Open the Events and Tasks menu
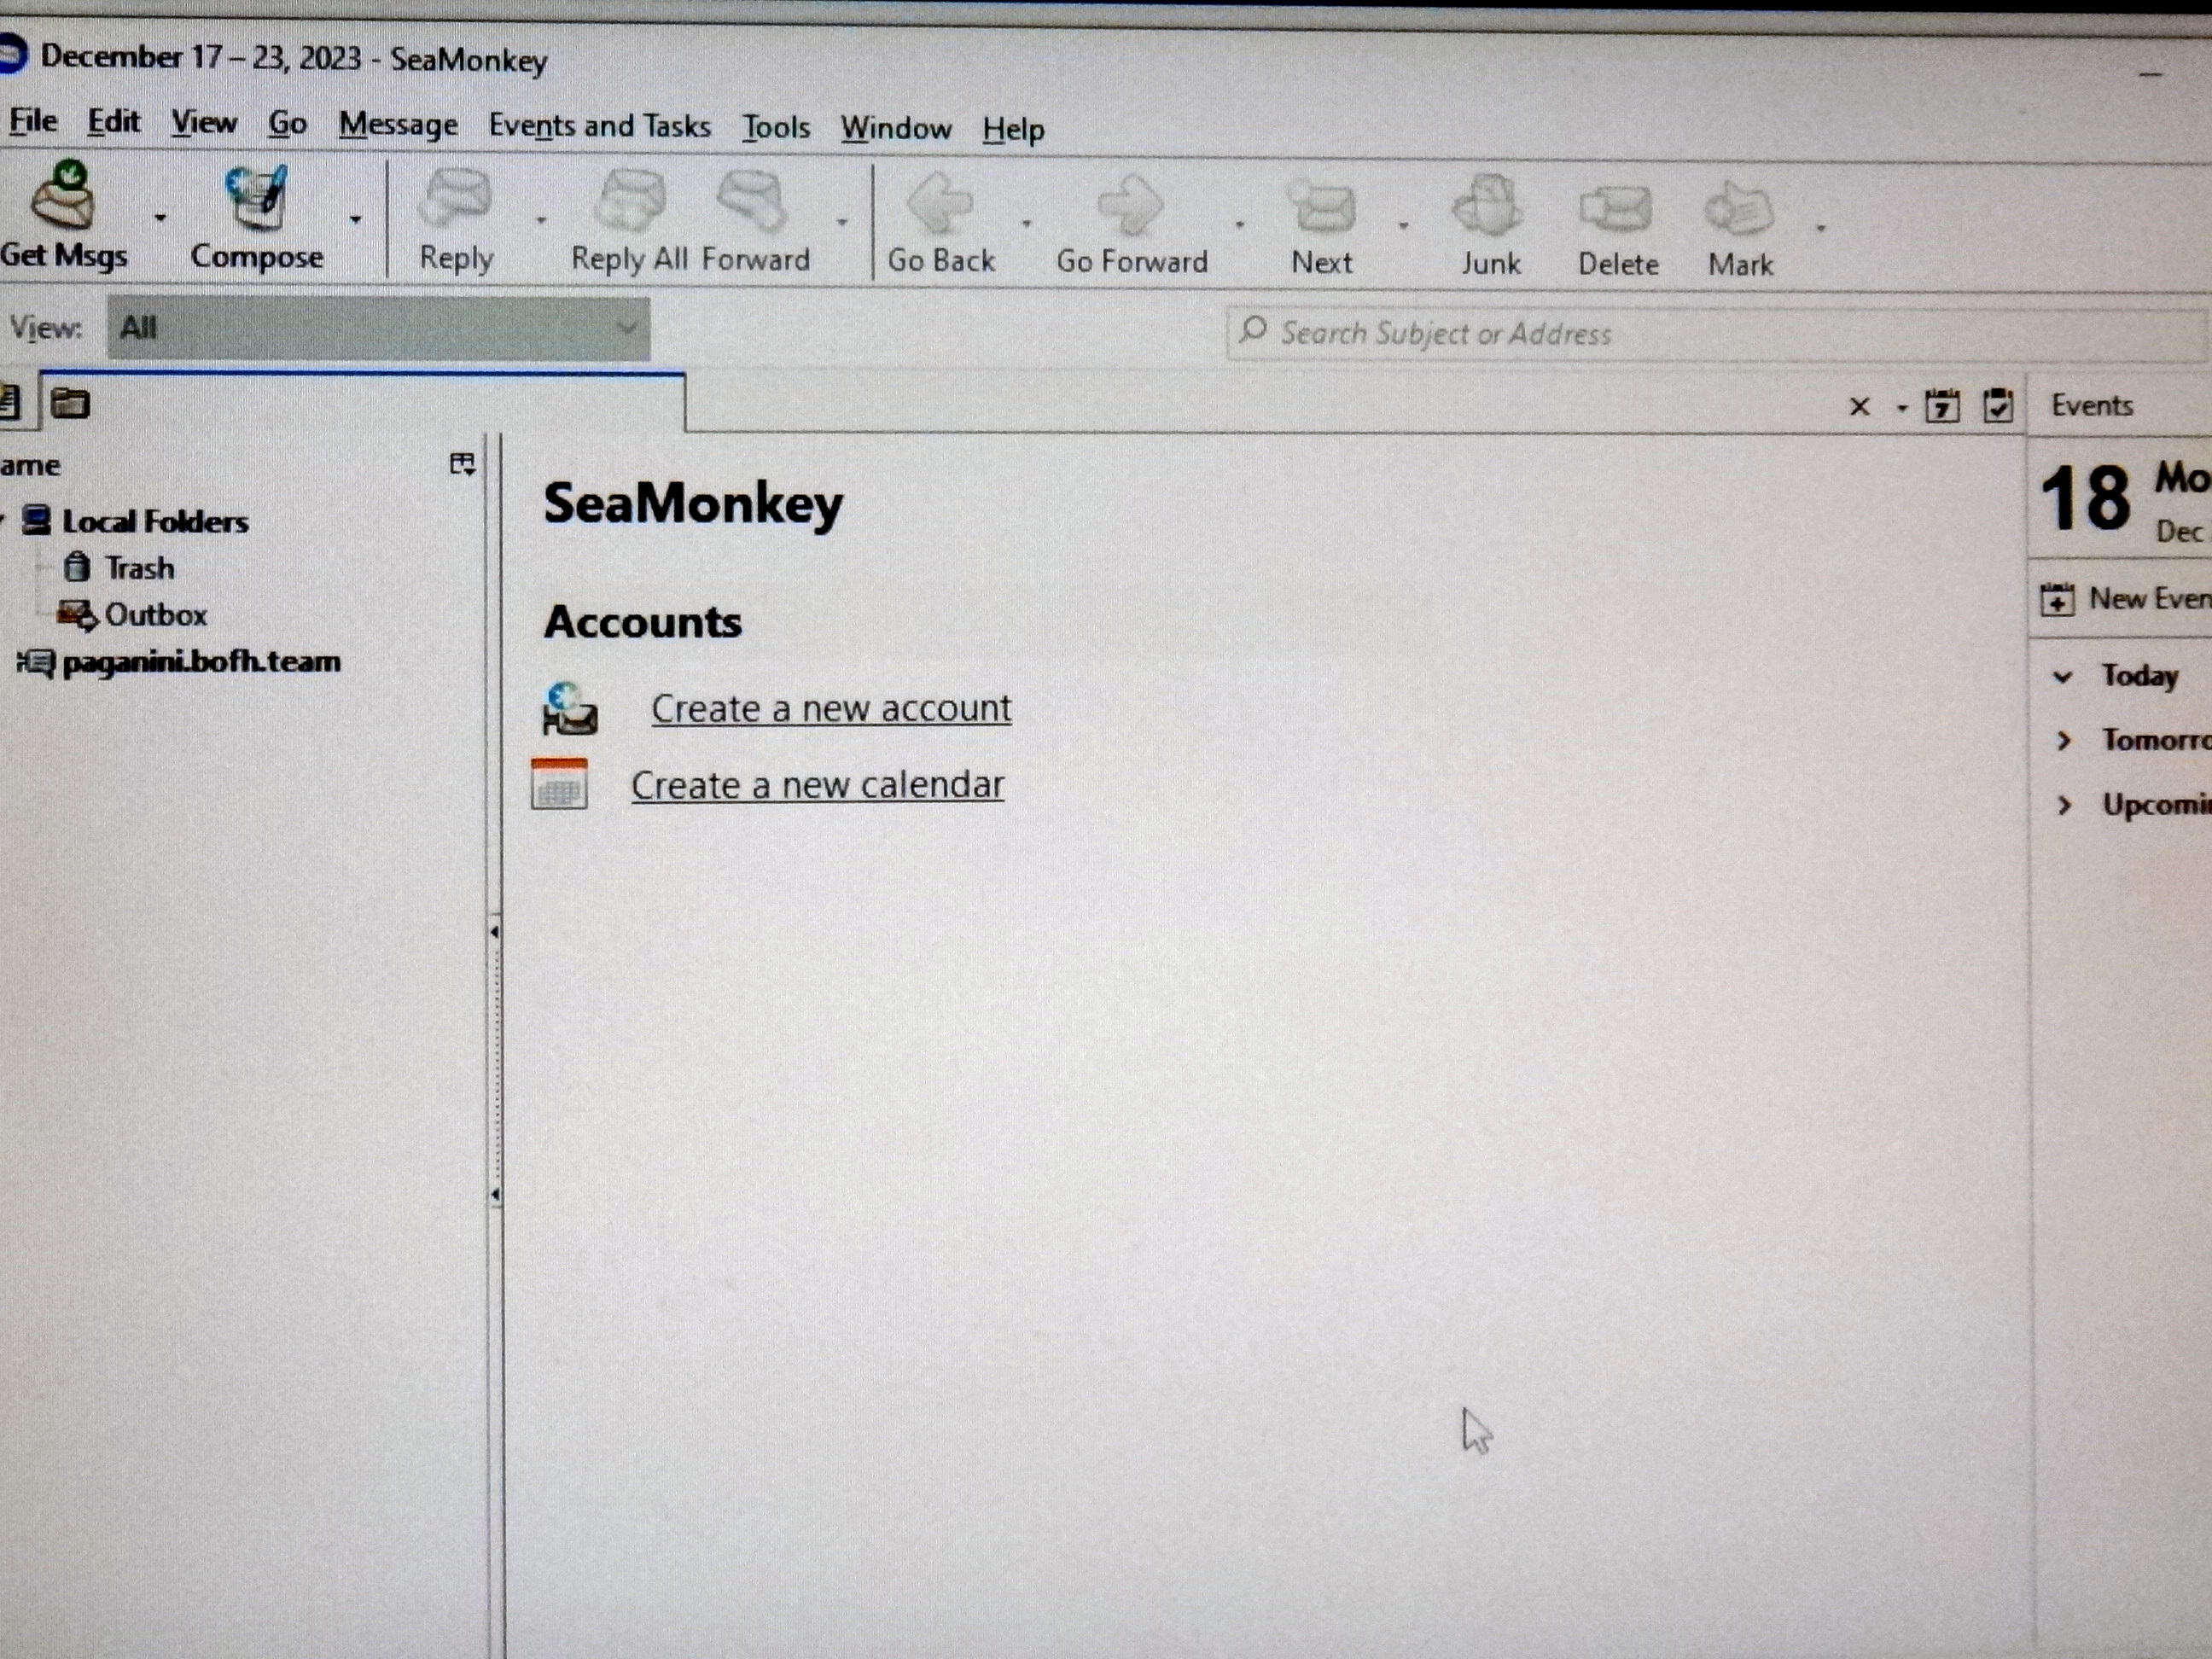2212x1659 pixels. click(x=600, y=126)
